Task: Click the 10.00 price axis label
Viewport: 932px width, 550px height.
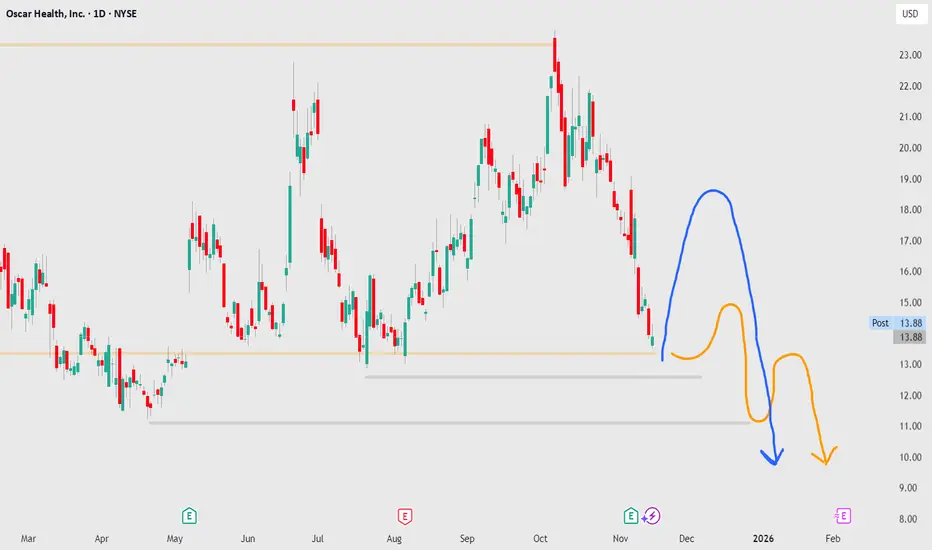Action: coord(910,457)
